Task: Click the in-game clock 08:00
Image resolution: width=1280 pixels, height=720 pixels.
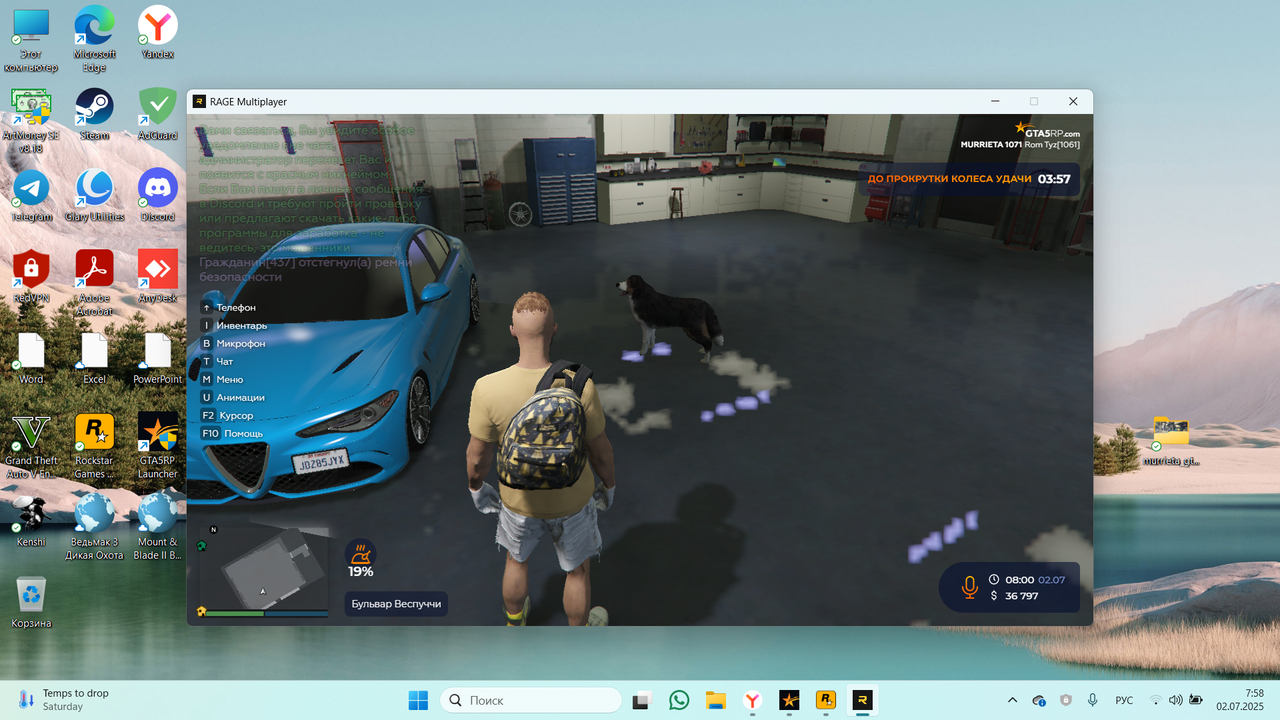Action: click(x=1019, y=580)
